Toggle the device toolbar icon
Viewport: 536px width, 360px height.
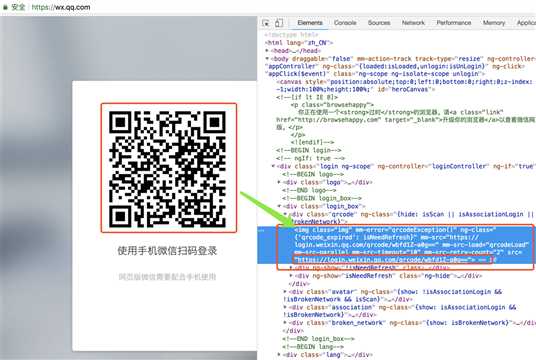pyautogui.click(x=279, y=23)
